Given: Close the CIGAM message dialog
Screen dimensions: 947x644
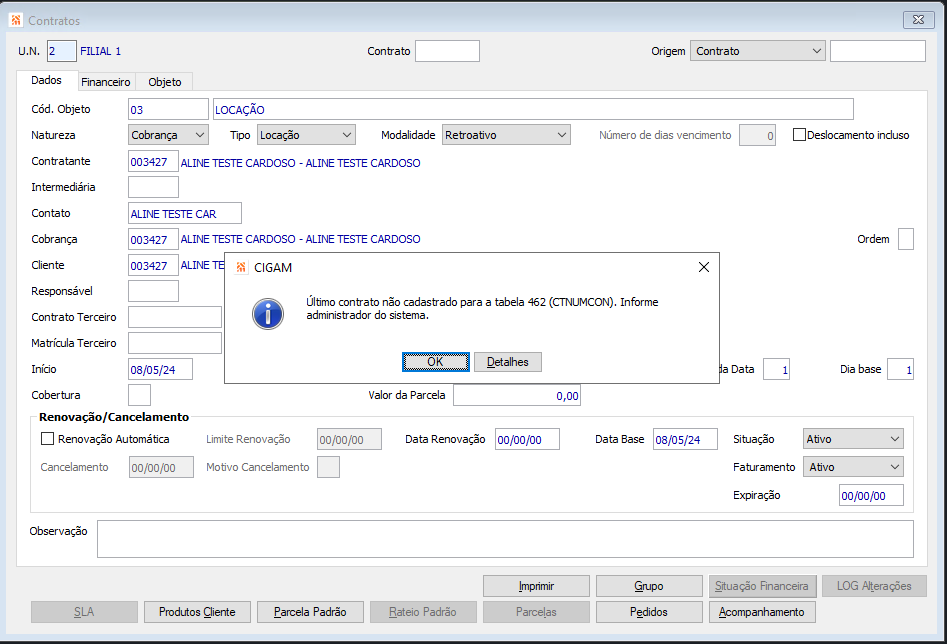Looking at the screenshot, I should tap(704, 267).
